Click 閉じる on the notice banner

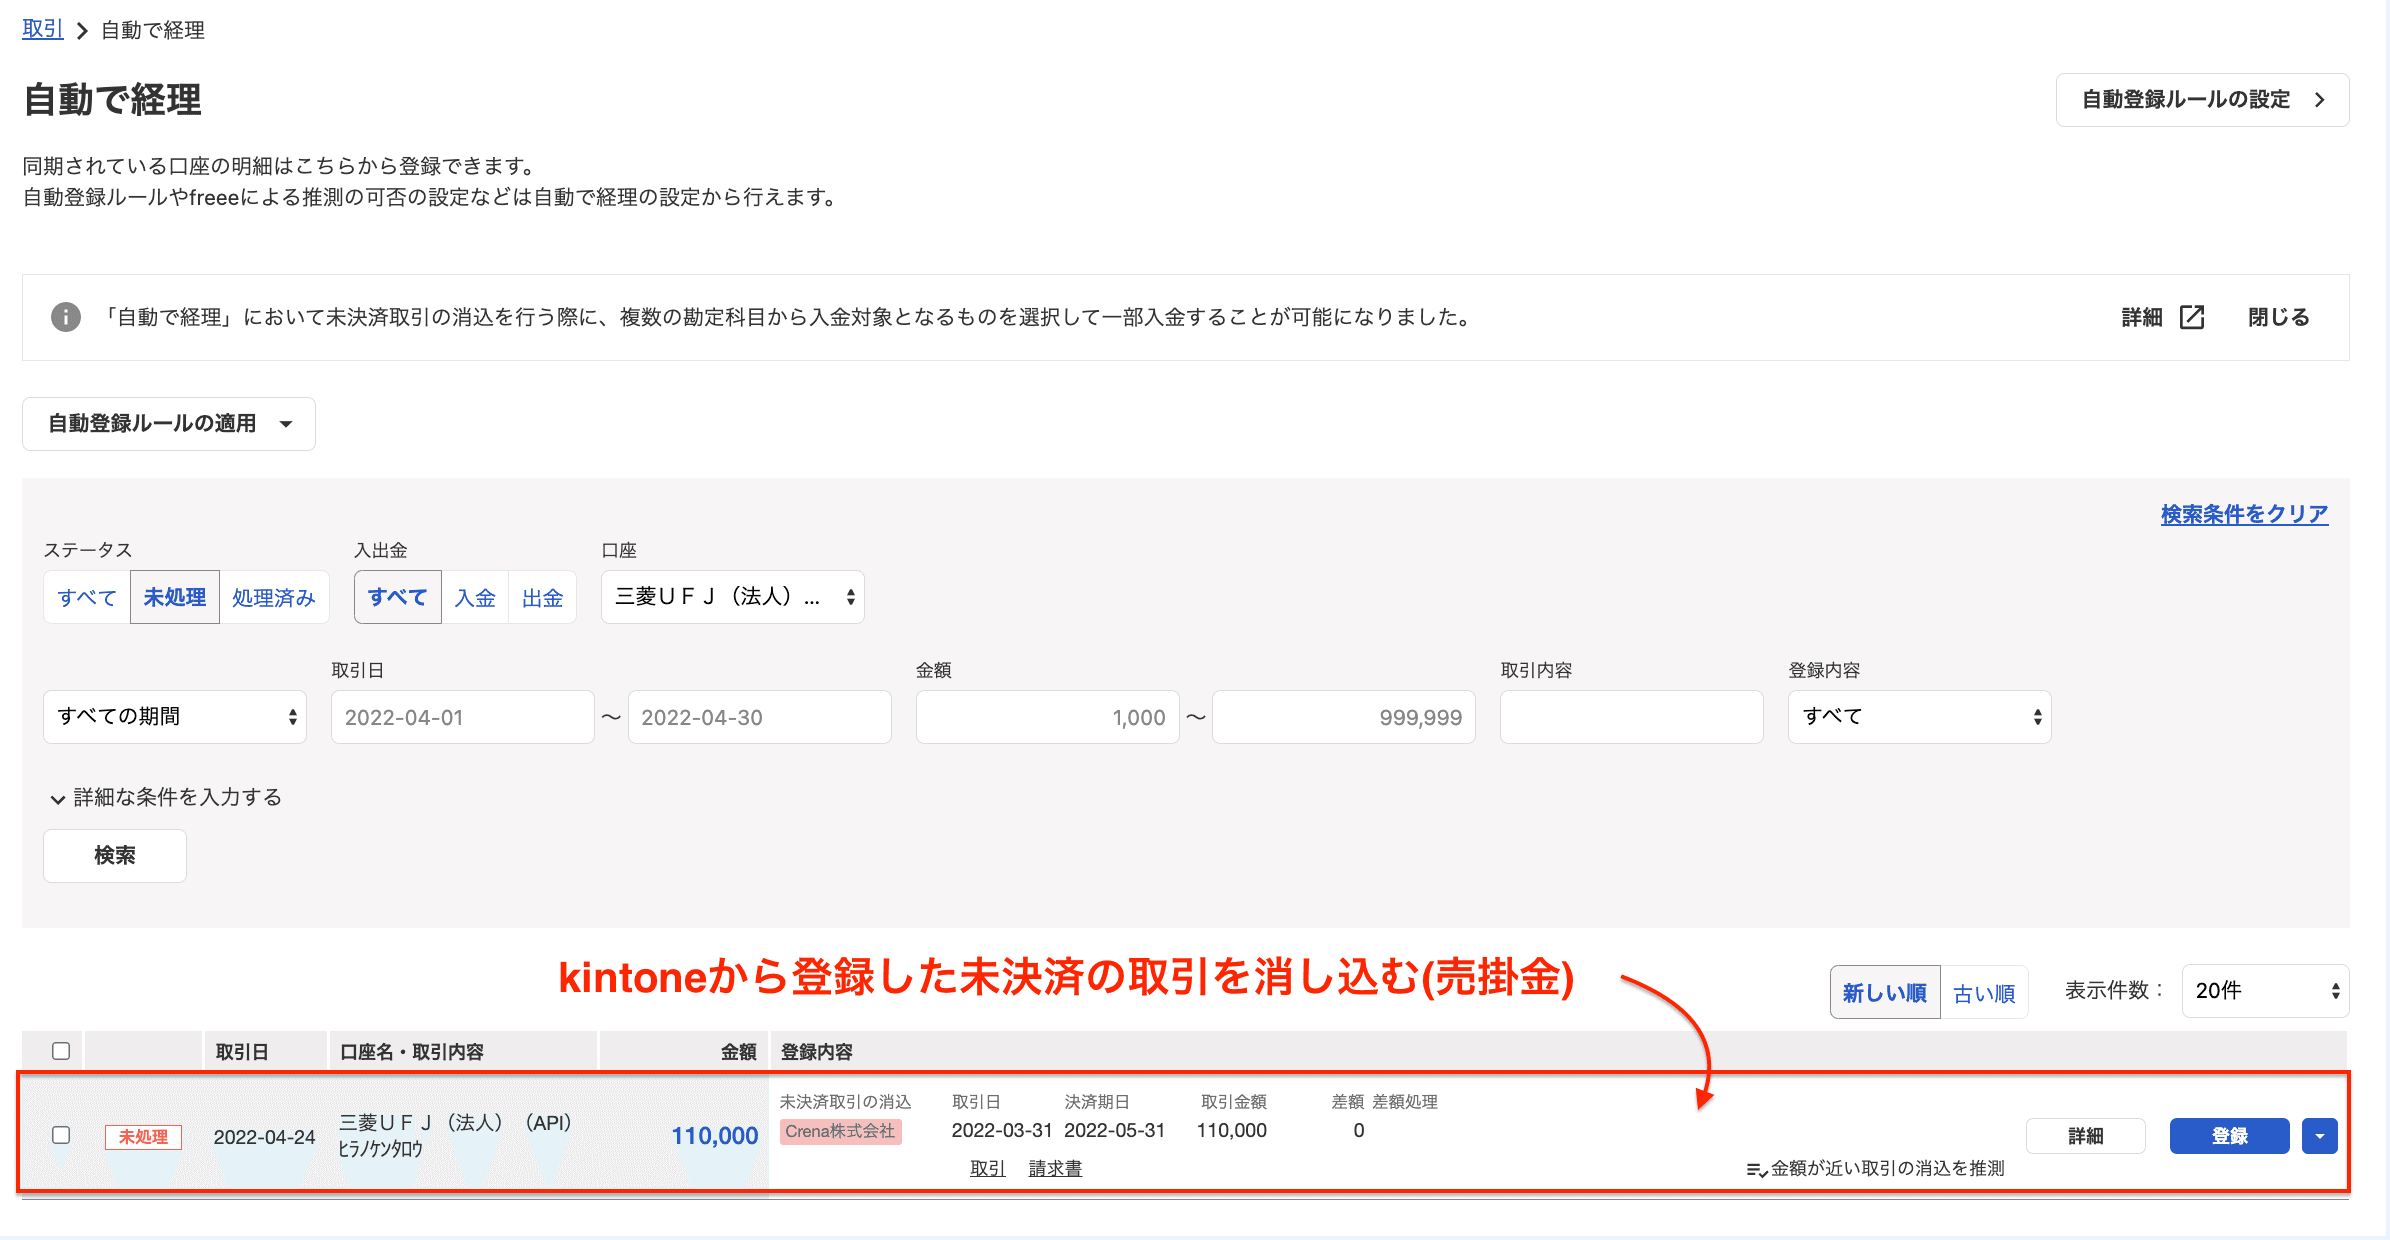point(2279,317)
